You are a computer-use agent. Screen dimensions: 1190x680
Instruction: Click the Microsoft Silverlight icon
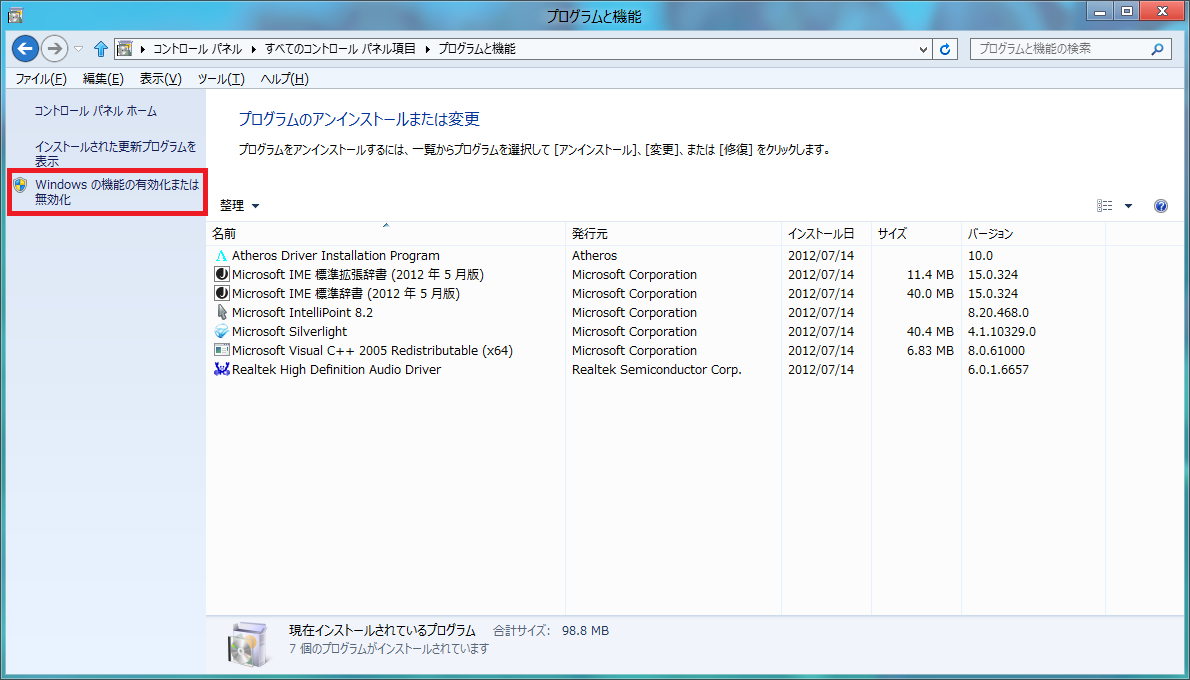[x=221, y=332]
